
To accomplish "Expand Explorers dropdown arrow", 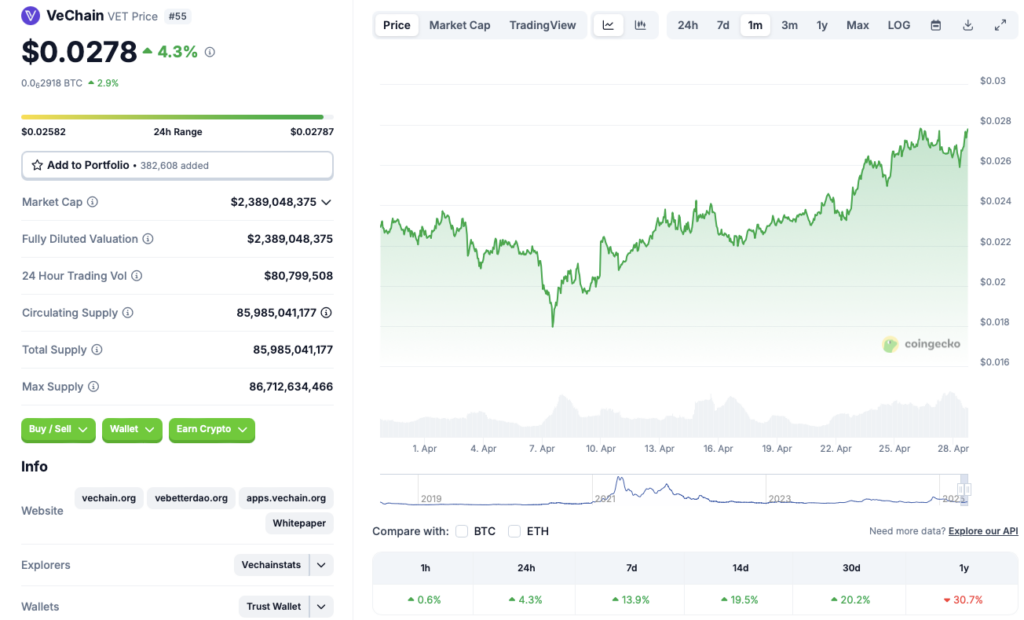I will tap(321, 565).
